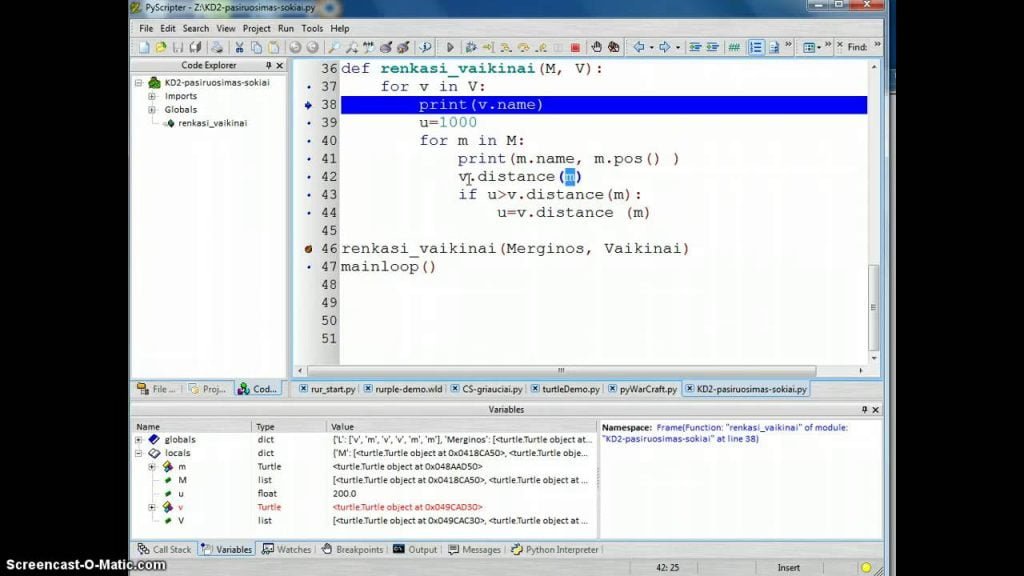This screenshot has height=576, width=1024.
Task: Click the Debug gear icon
Action: pos(470,47)
